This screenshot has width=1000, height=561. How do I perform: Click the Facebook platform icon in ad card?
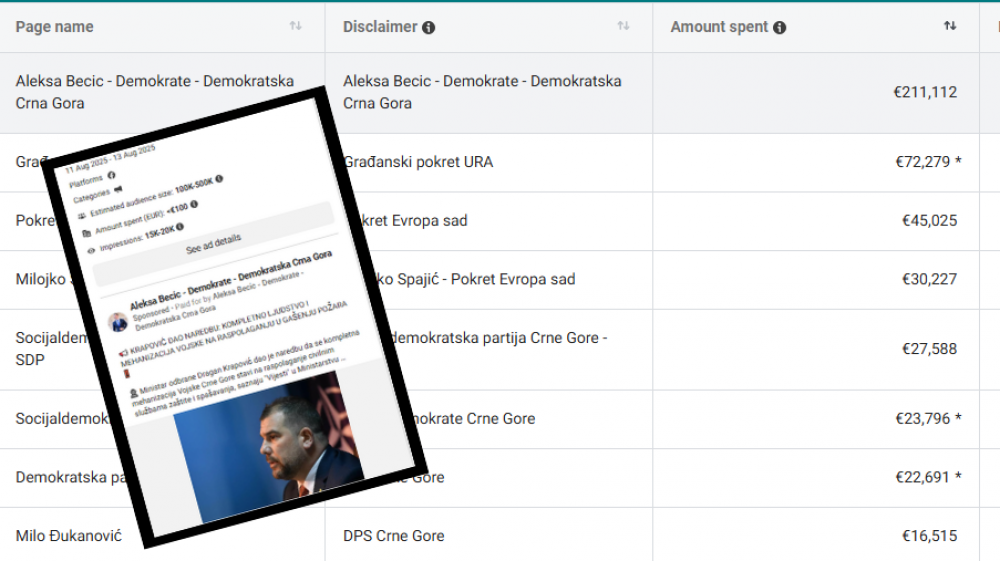pos(112,175)
